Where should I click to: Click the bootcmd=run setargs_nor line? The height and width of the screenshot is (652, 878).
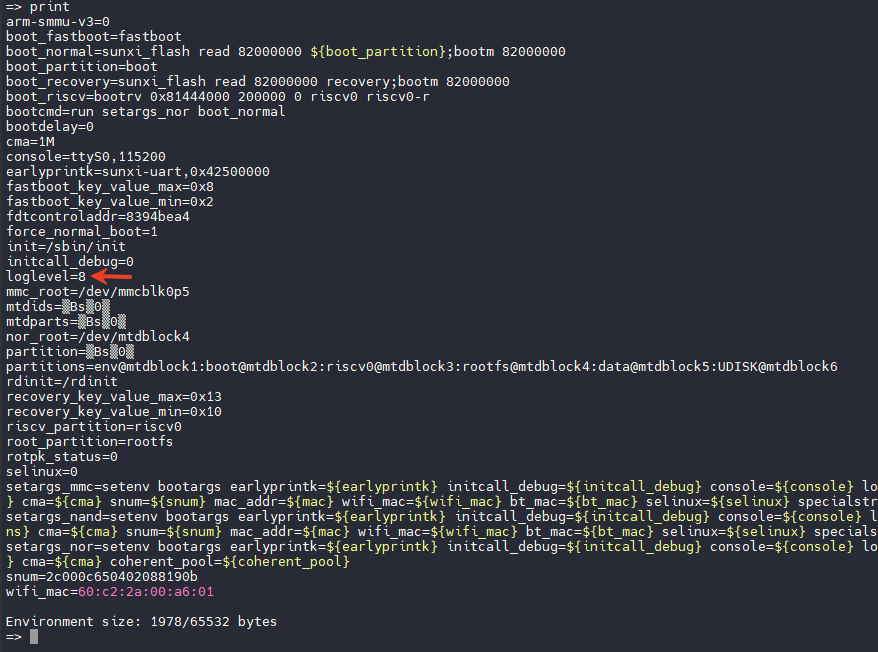(x=146, y=111)
